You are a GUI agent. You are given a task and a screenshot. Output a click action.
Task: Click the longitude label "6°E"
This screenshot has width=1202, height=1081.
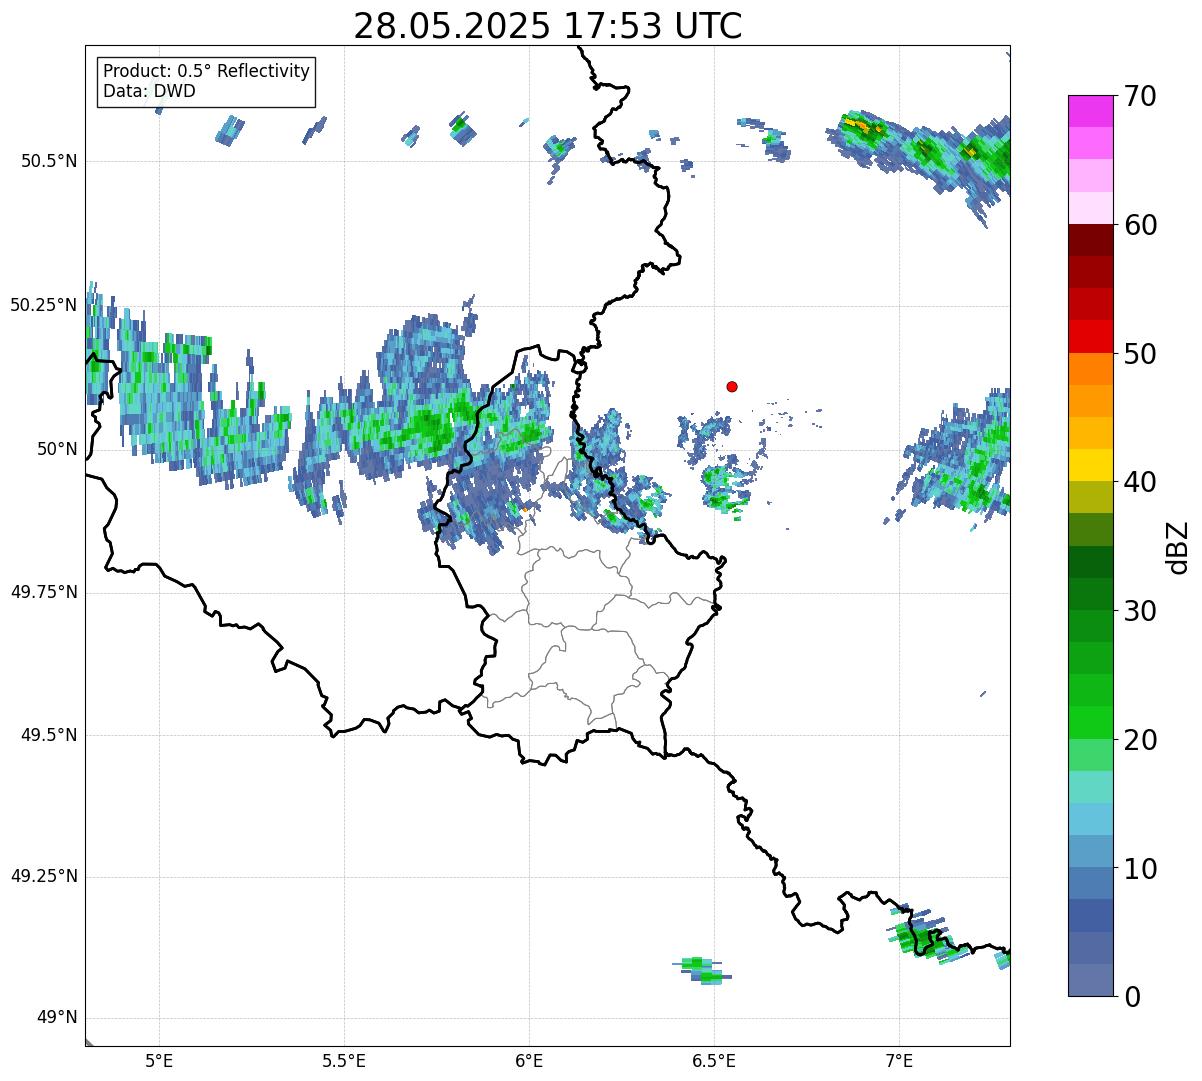pos(529,1062)
